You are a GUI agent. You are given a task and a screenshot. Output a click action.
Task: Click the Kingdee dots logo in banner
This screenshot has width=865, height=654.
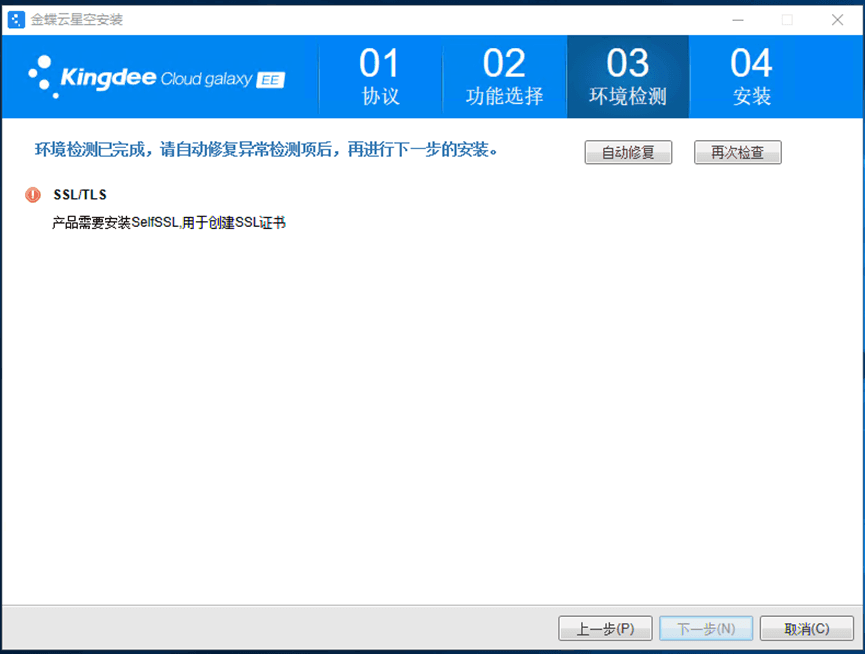(x=43, y=76)
